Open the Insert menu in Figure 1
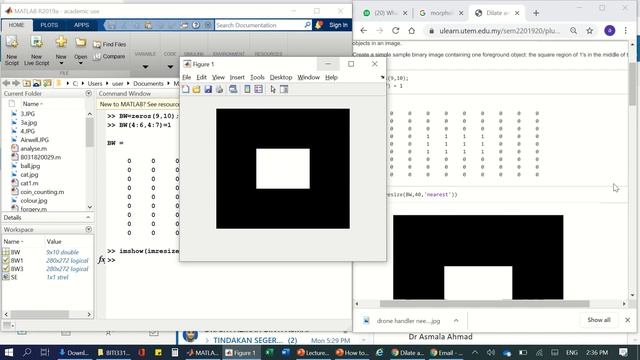Screen dimensions: 640x360 coord(237,77)
